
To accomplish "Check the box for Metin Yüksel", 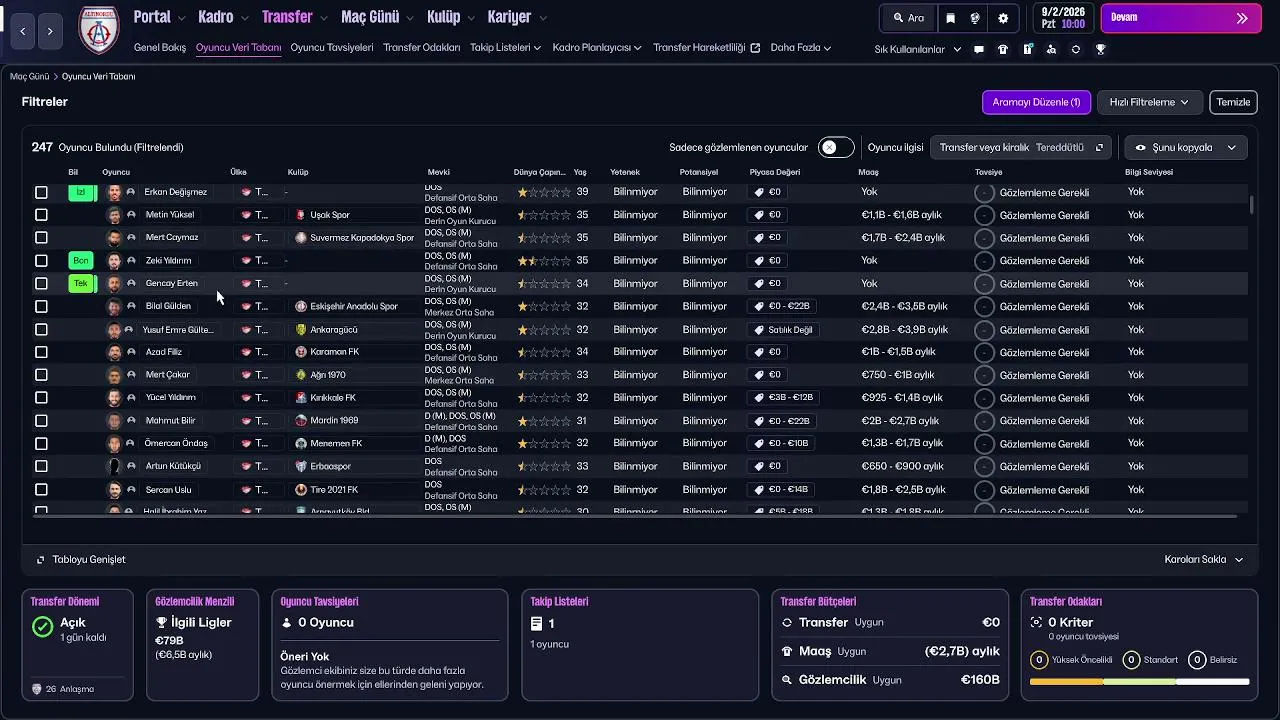I will pos(41,215).
